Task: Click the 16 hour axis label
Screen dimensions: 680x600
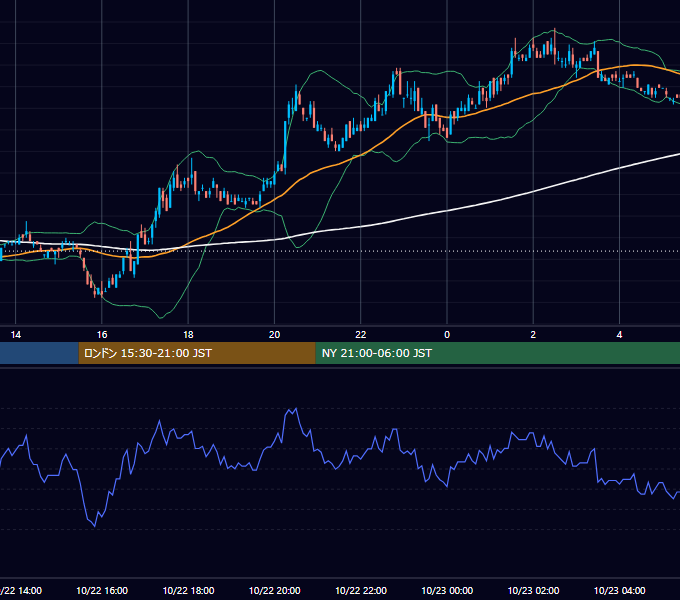Action: pos(102,335)
